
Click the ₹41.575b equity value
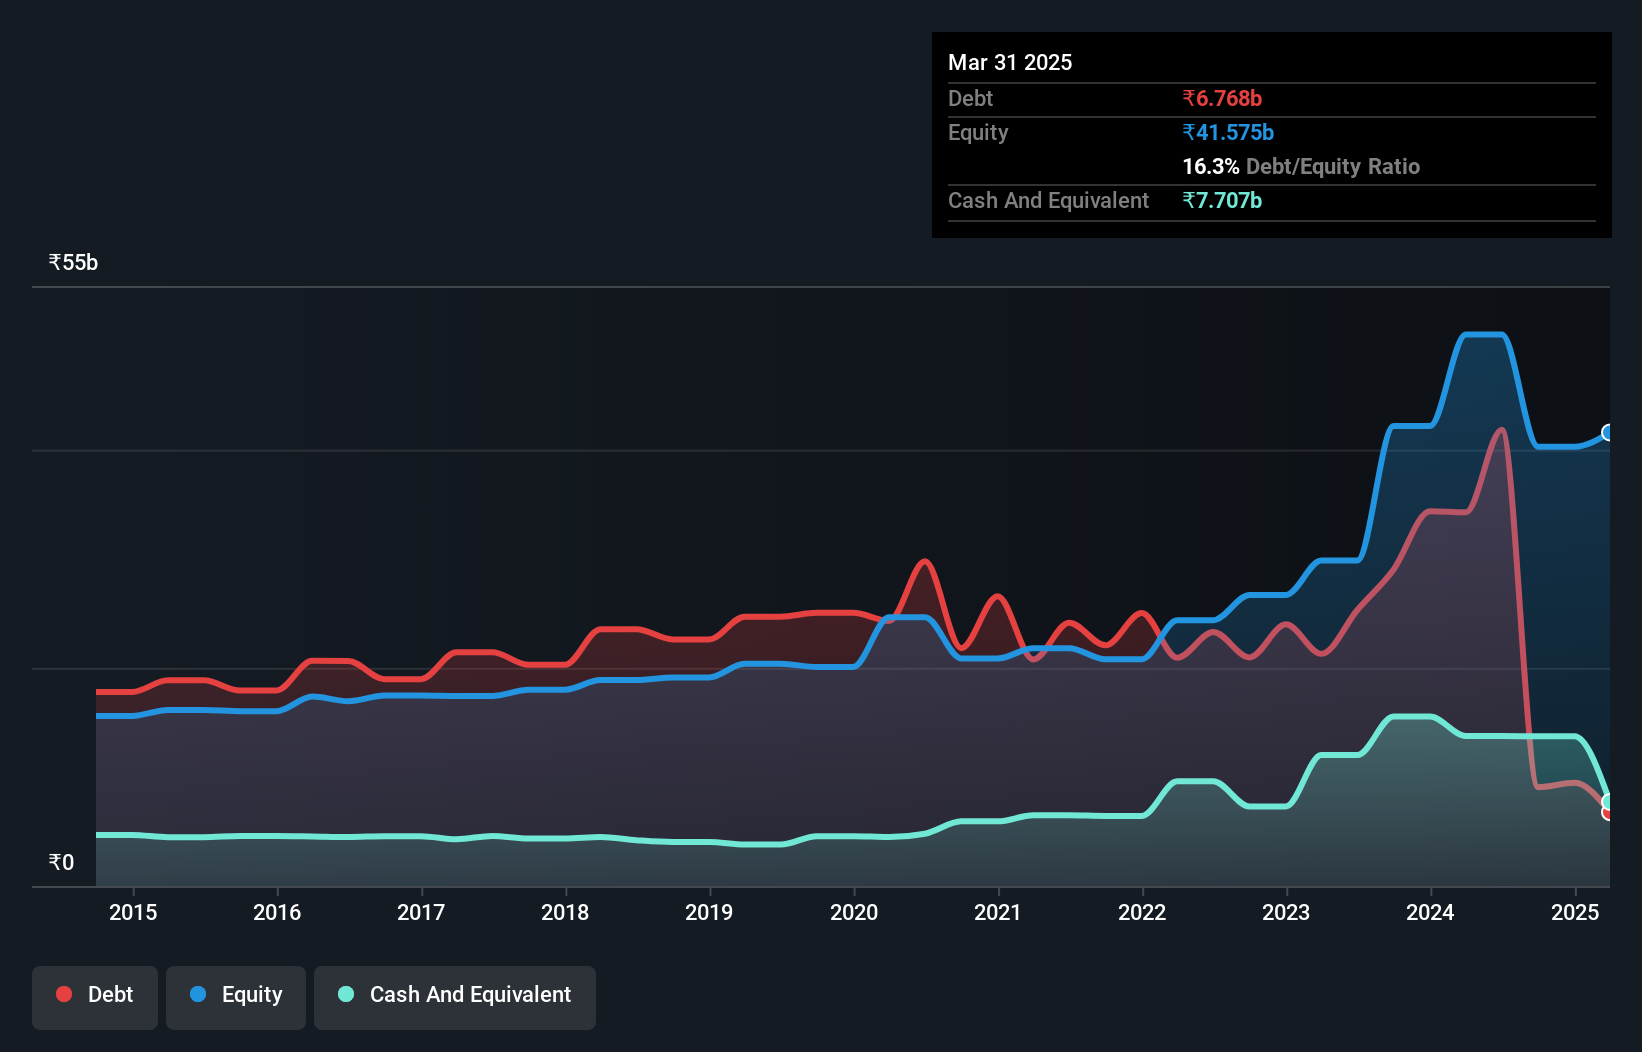[1228, 132]
